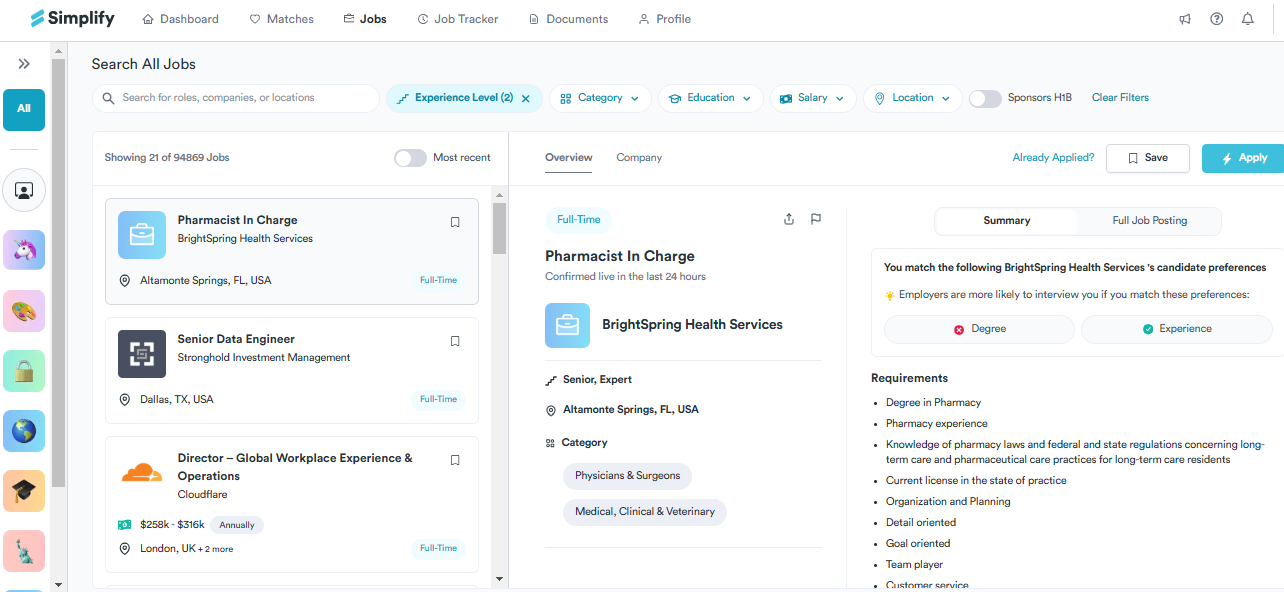The width and height of the screenshot is (1284, 592).
Task: Click the Full-Time badge in job overview
Action: (579, 220)
